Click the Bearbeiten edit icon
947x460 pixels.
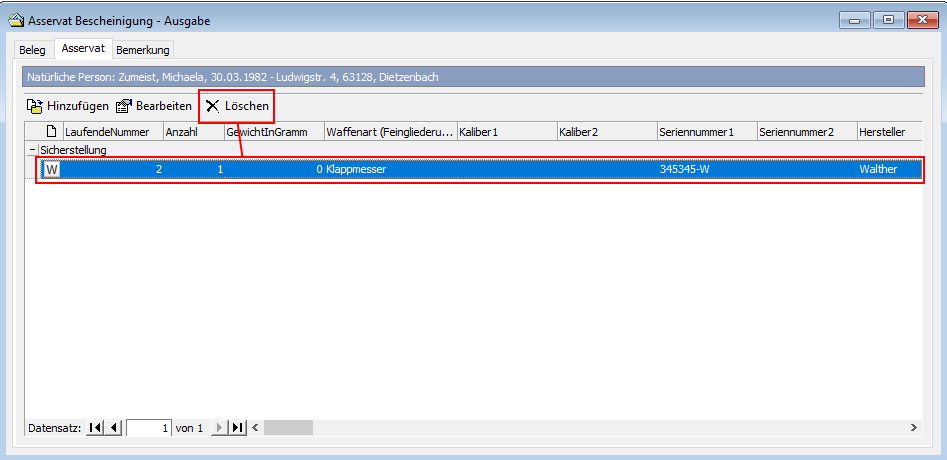tap(124, 106)
